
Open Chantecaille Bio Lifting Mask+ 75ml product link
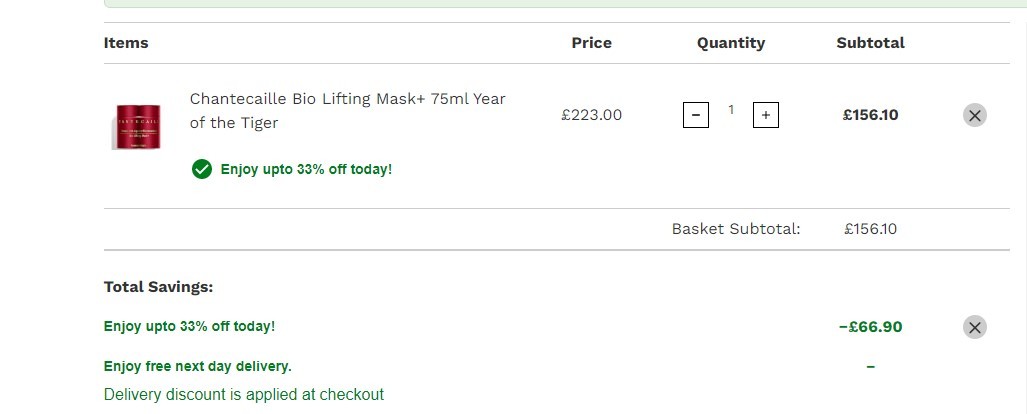(x=348, y=111)
